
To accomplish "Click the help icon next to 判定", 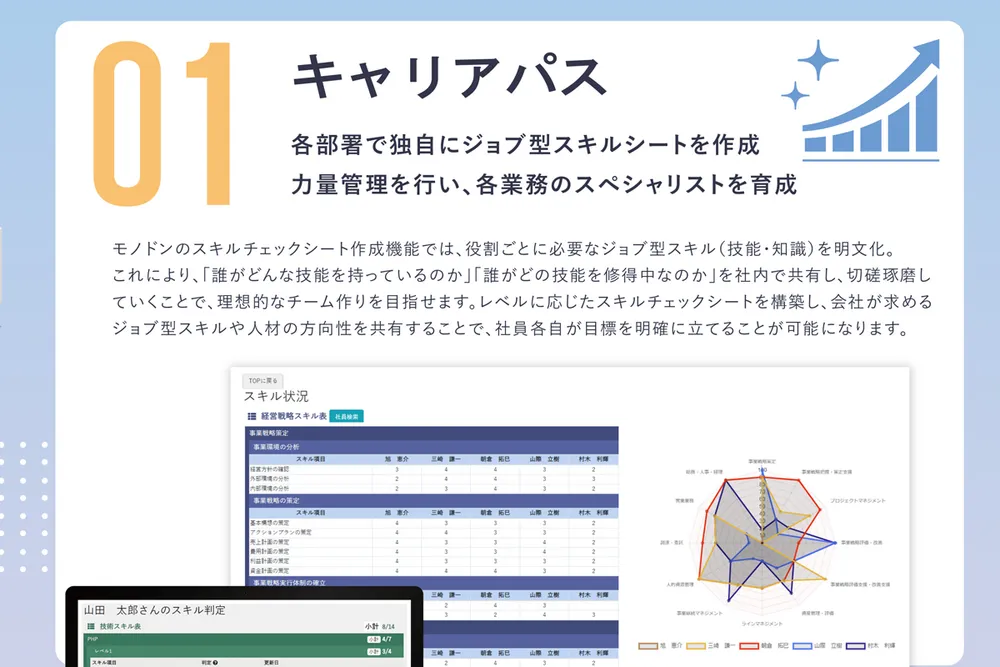I will pos(217,662).
